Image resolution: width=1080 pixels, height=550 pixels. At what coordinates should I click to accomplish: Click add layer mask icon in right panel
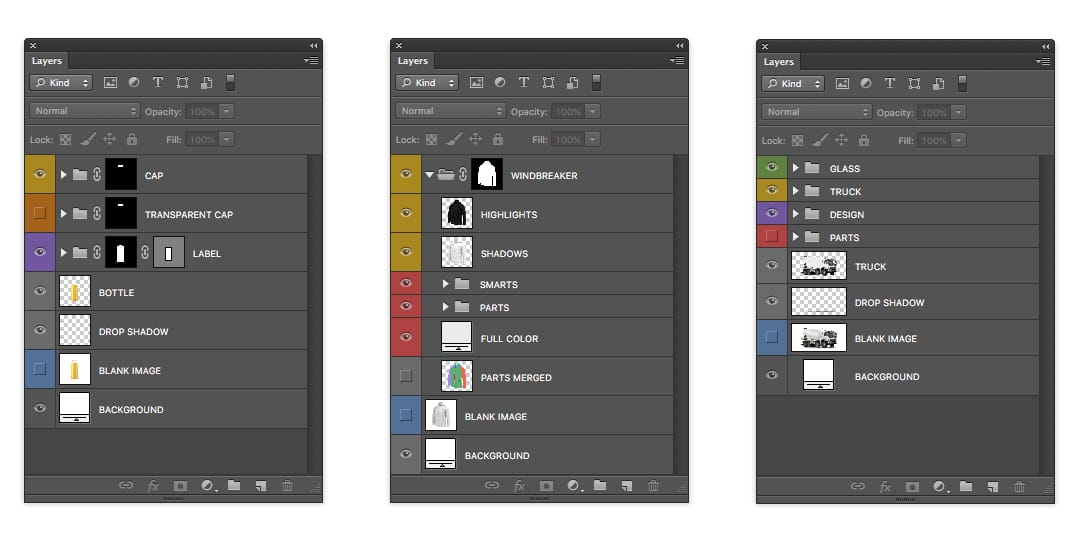click(x=912, y=487)
